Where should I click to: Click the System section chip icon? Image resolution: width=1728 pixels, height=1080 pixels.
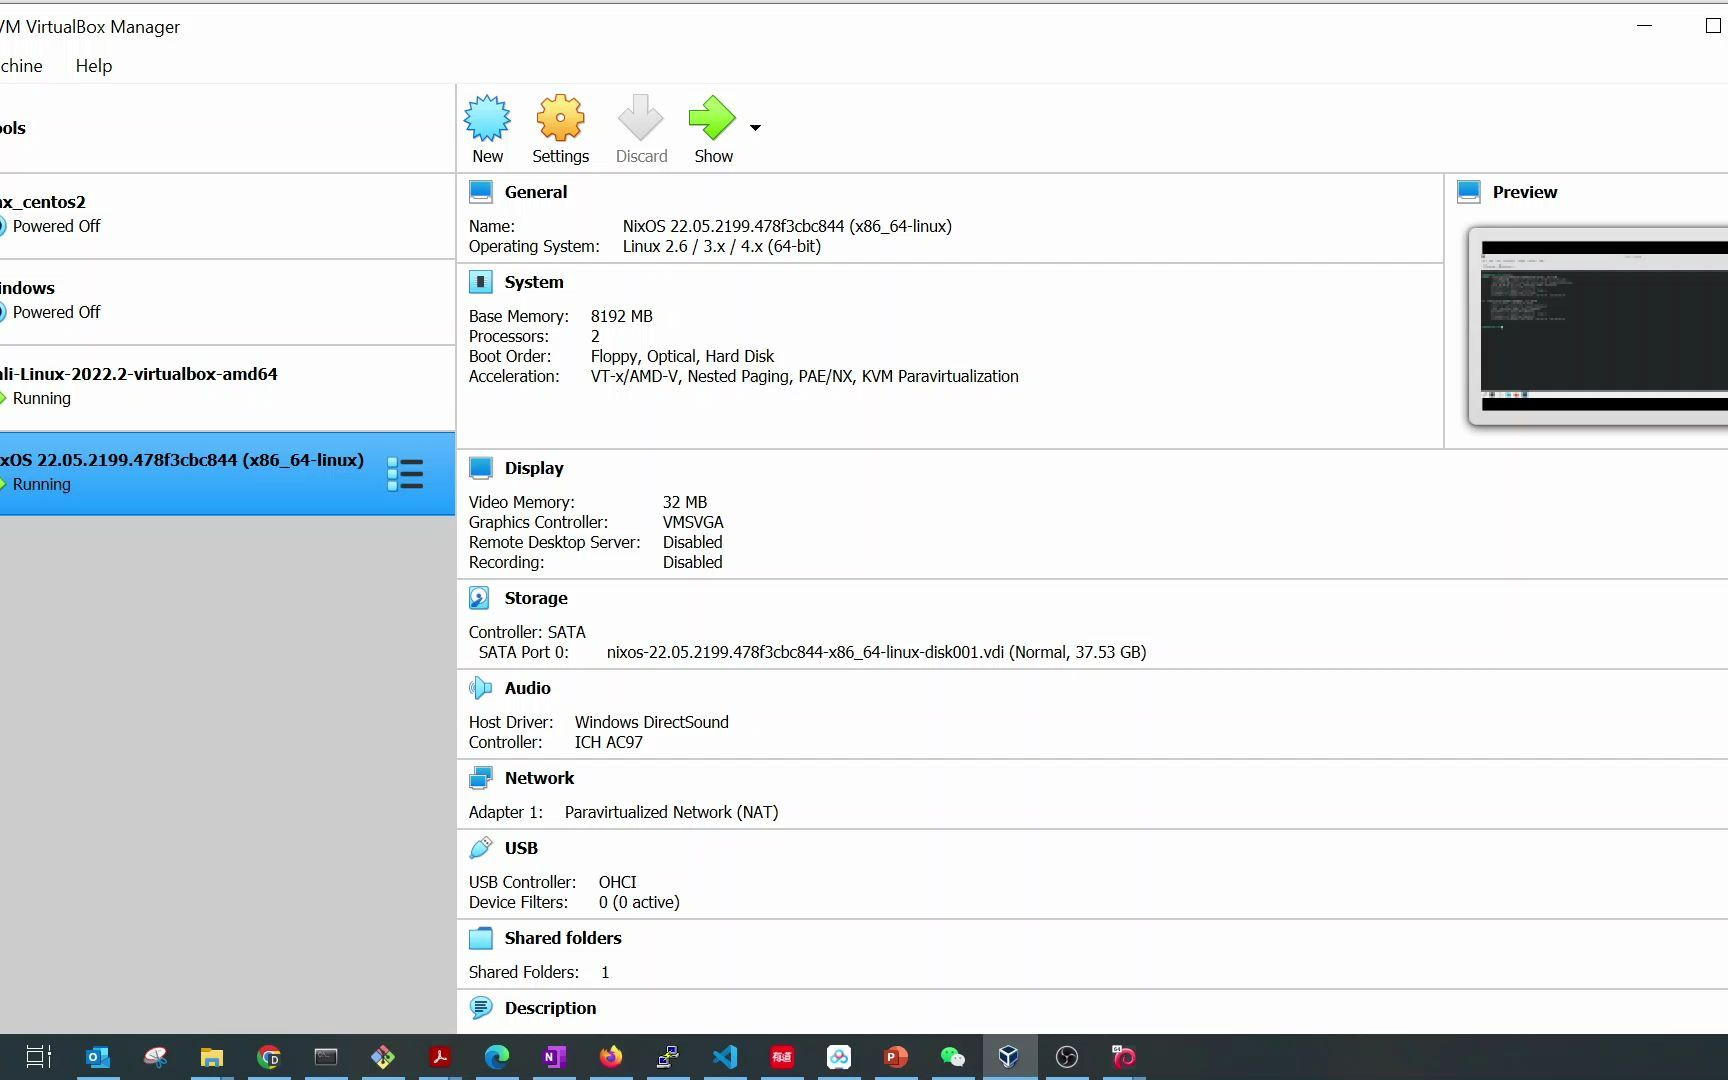tap(481, 282)
